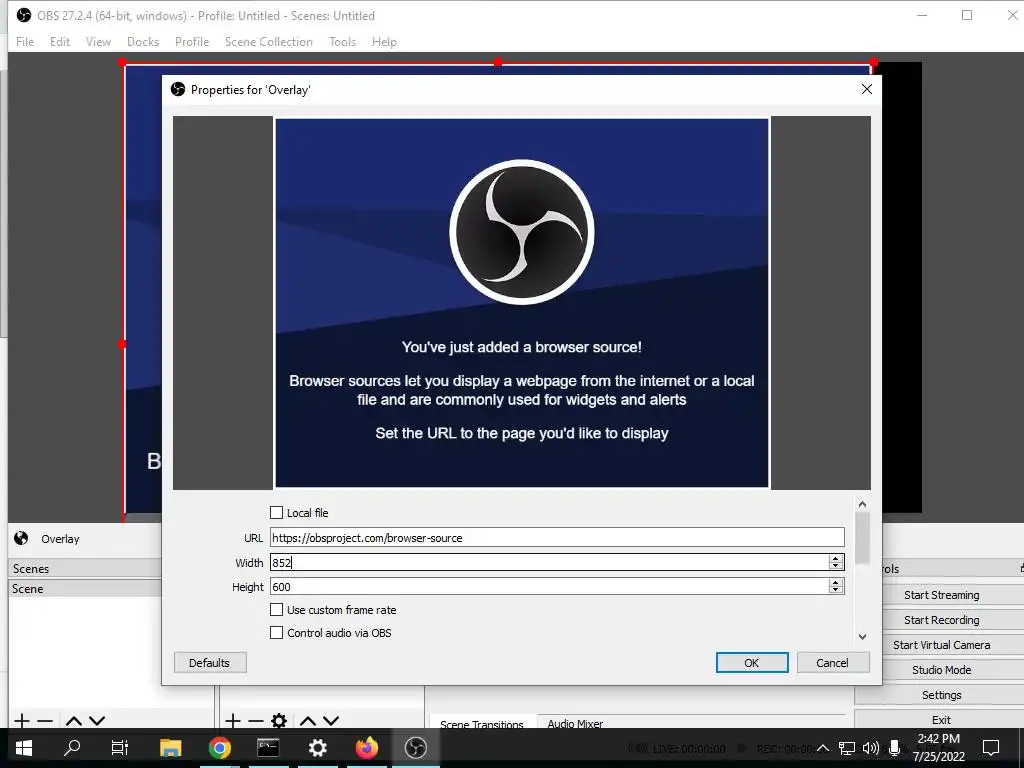
Task: Open the Docks menu
Action: [143, 41]
